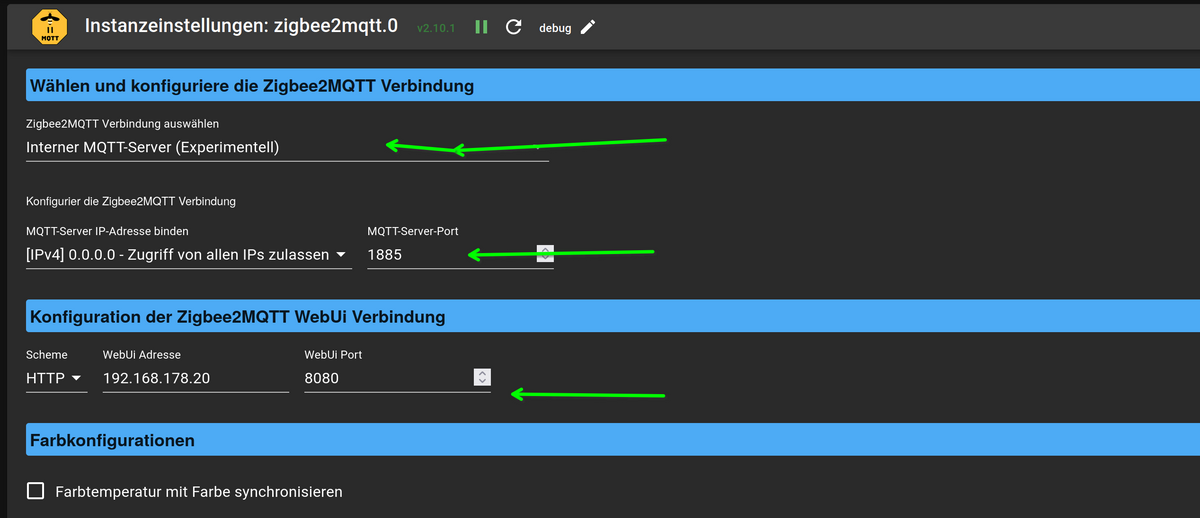Increase the WebUi Port with the up arrow
The image size is (1200, 518).
coord(483,373)
